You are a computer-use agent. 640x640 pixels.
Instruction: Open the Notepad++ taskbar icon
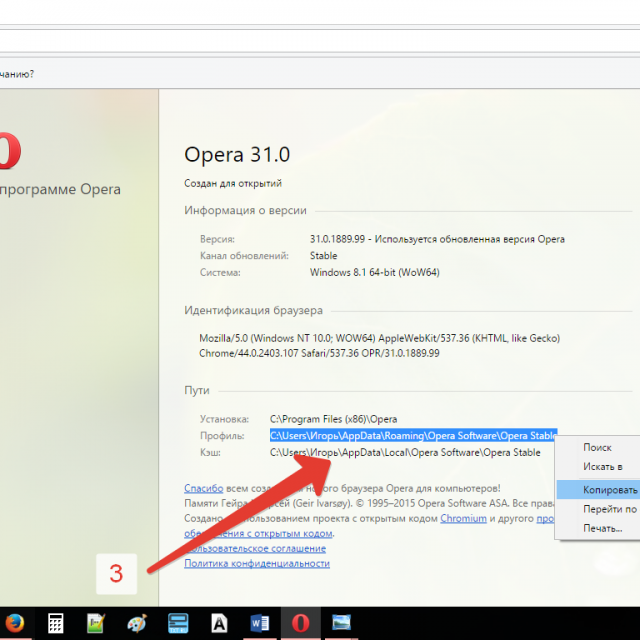pyautogui.click(x=96, y=623)
